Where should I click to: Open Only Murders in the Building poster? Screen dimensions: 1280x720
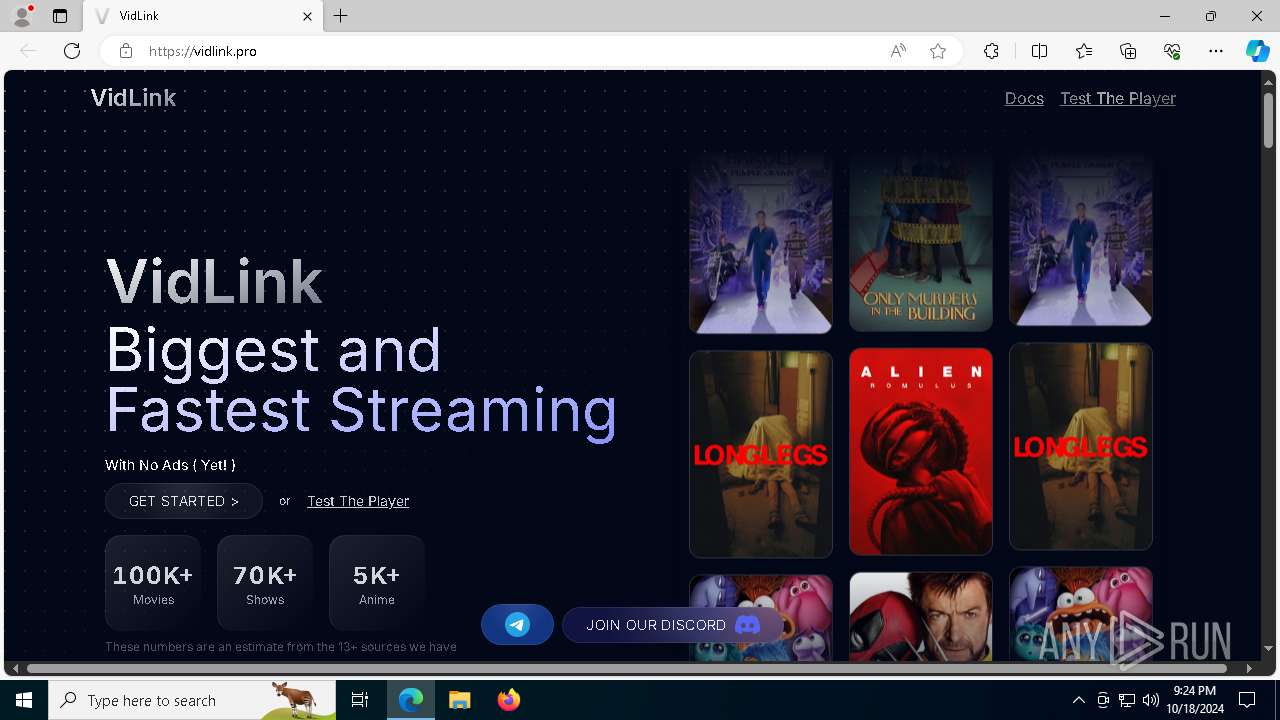[x=921, y=242]
